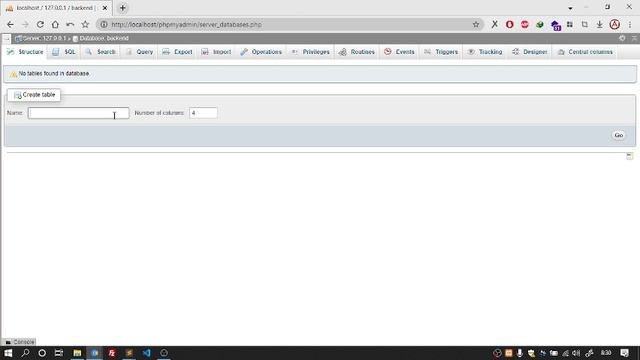The image size is (640, 360).
Task: Click the collapse top menu icon
Action: point(634,38)
